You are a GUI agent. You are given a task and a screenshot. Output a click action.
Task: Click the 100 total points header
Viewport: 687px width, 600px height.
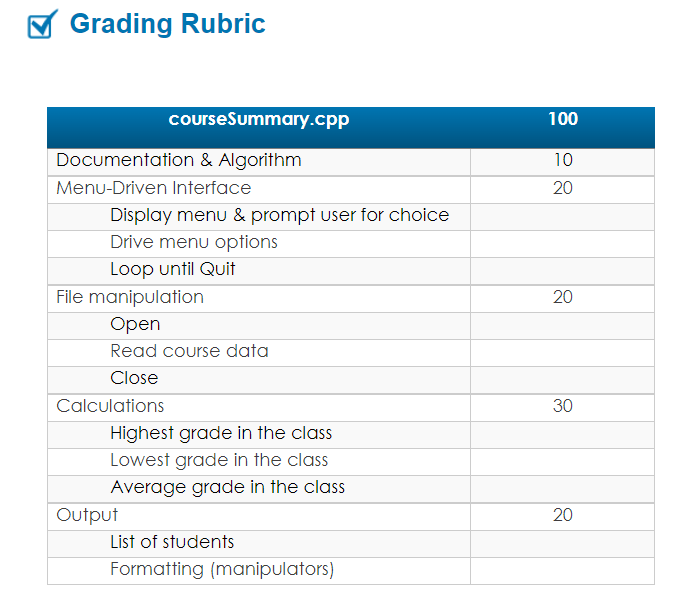click(563, 127)
